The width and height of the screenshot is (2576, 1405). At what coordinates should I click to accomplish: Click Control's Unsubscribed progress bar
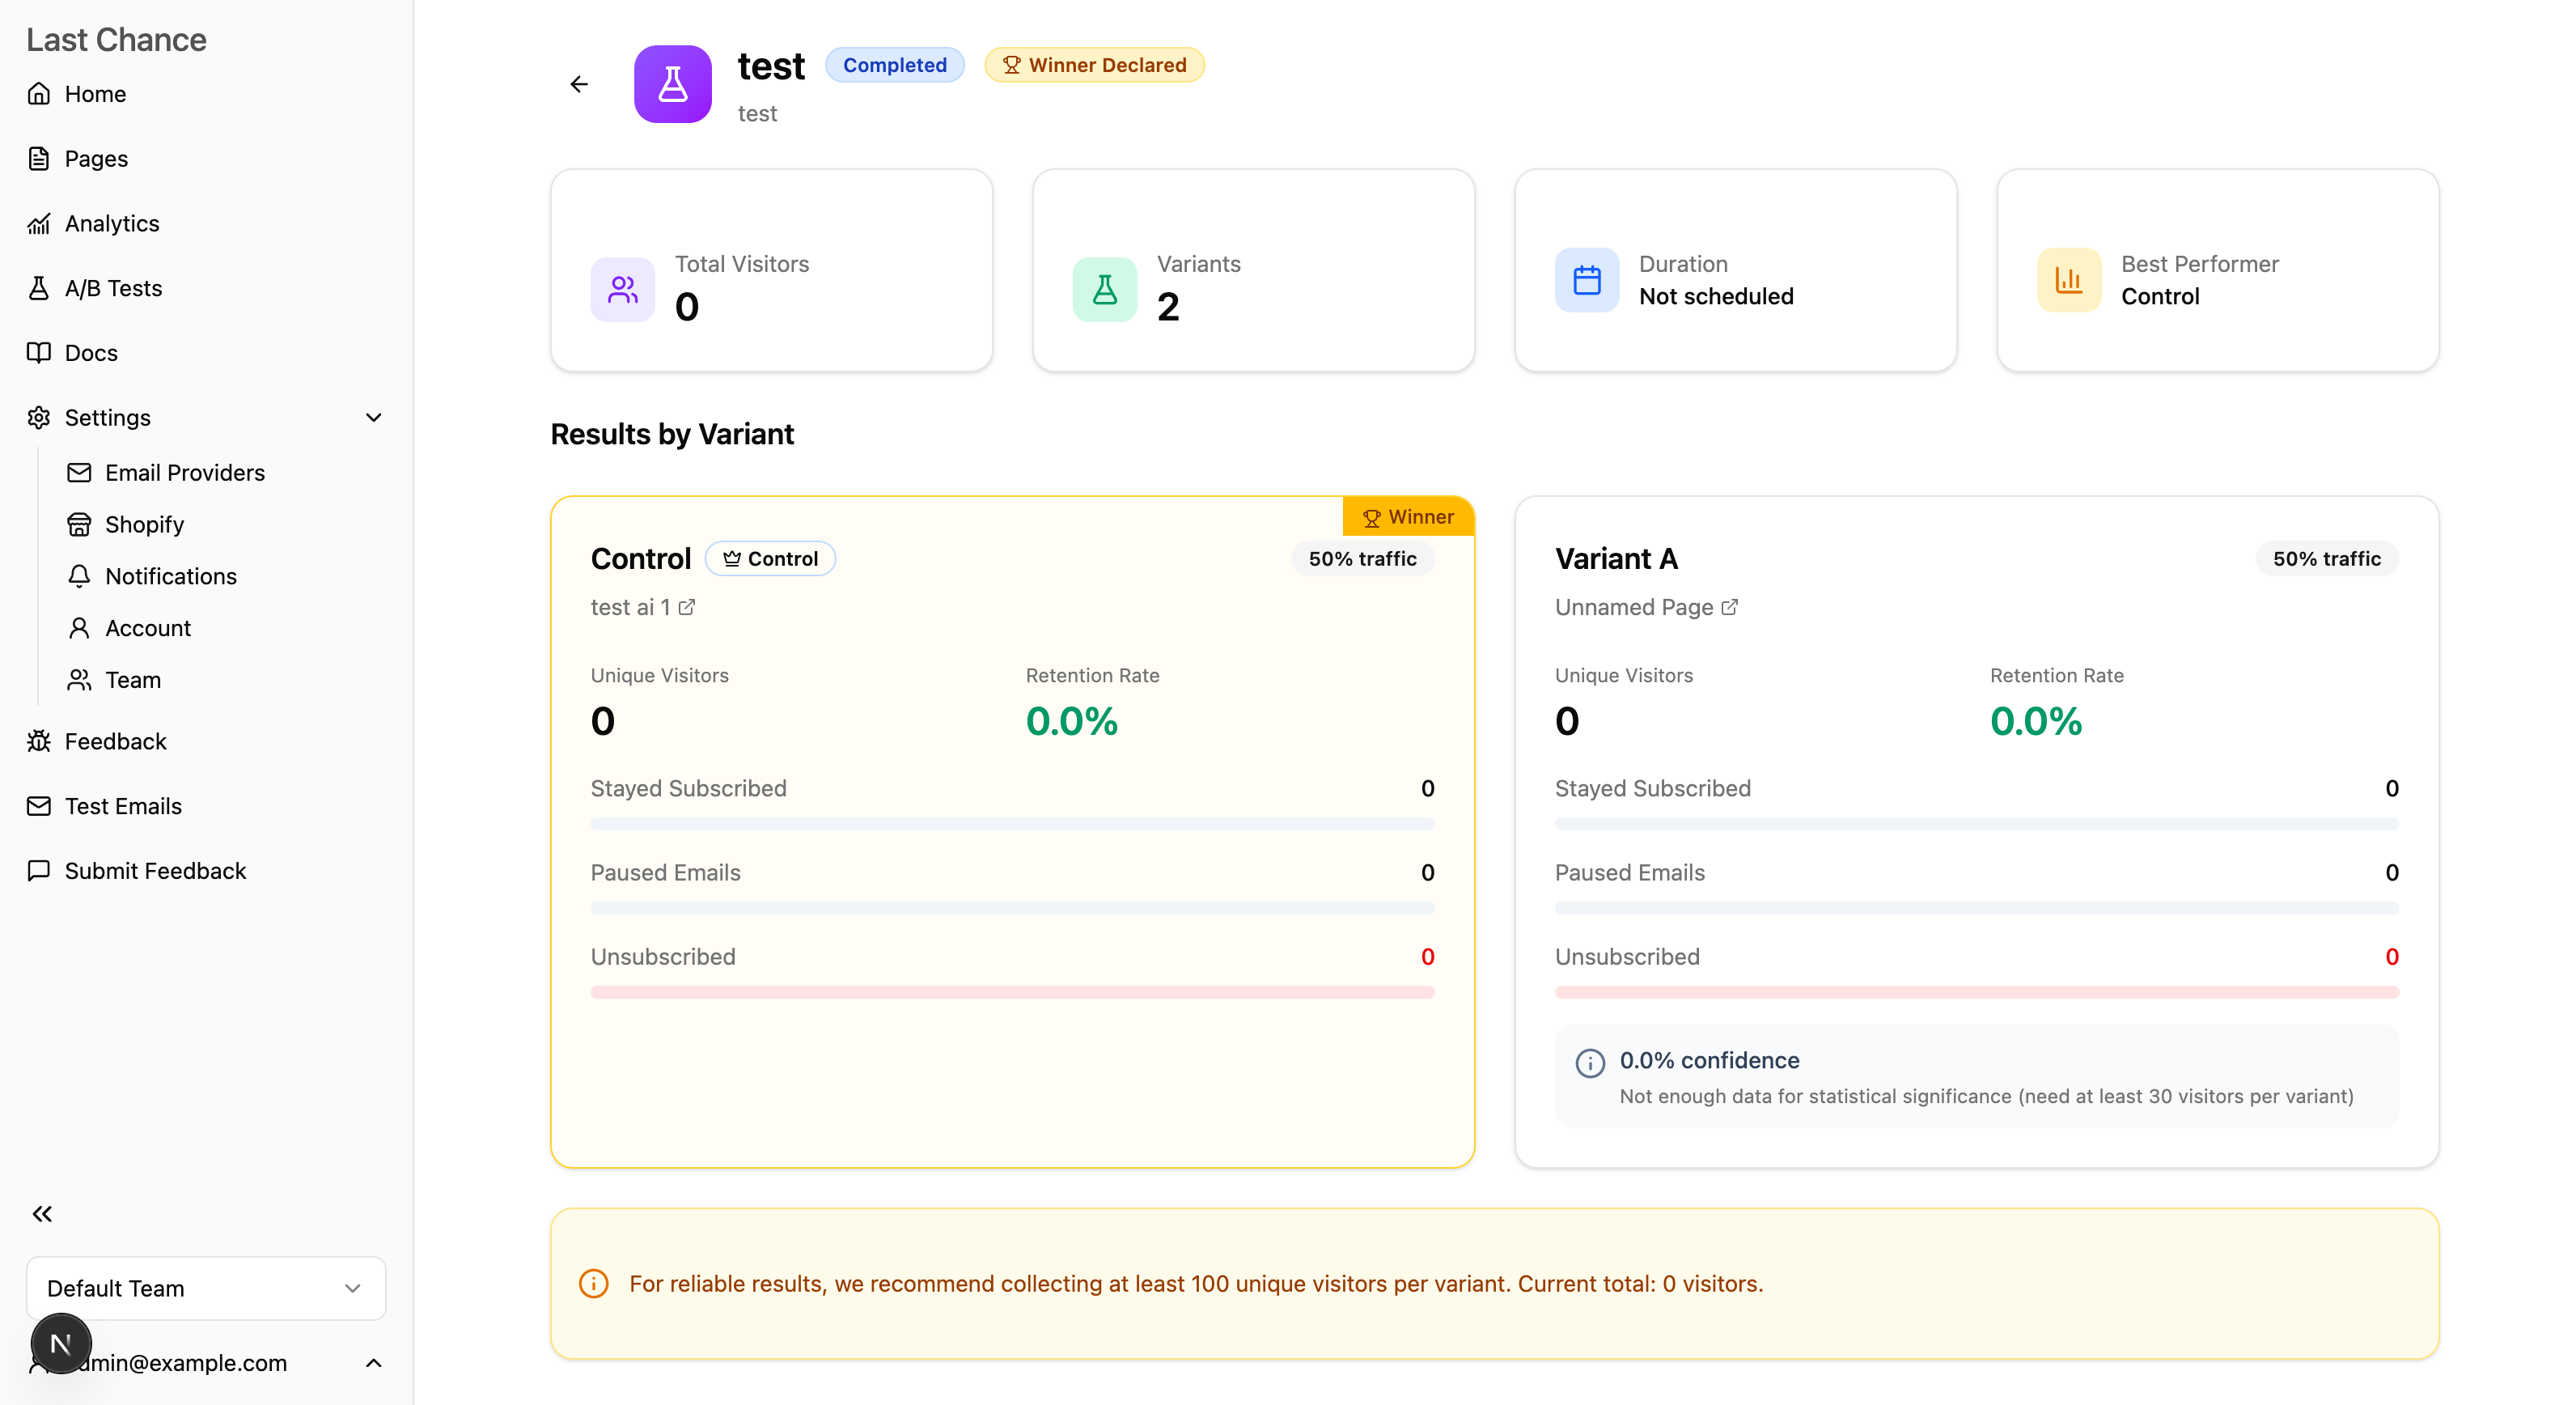[1012, 992]
